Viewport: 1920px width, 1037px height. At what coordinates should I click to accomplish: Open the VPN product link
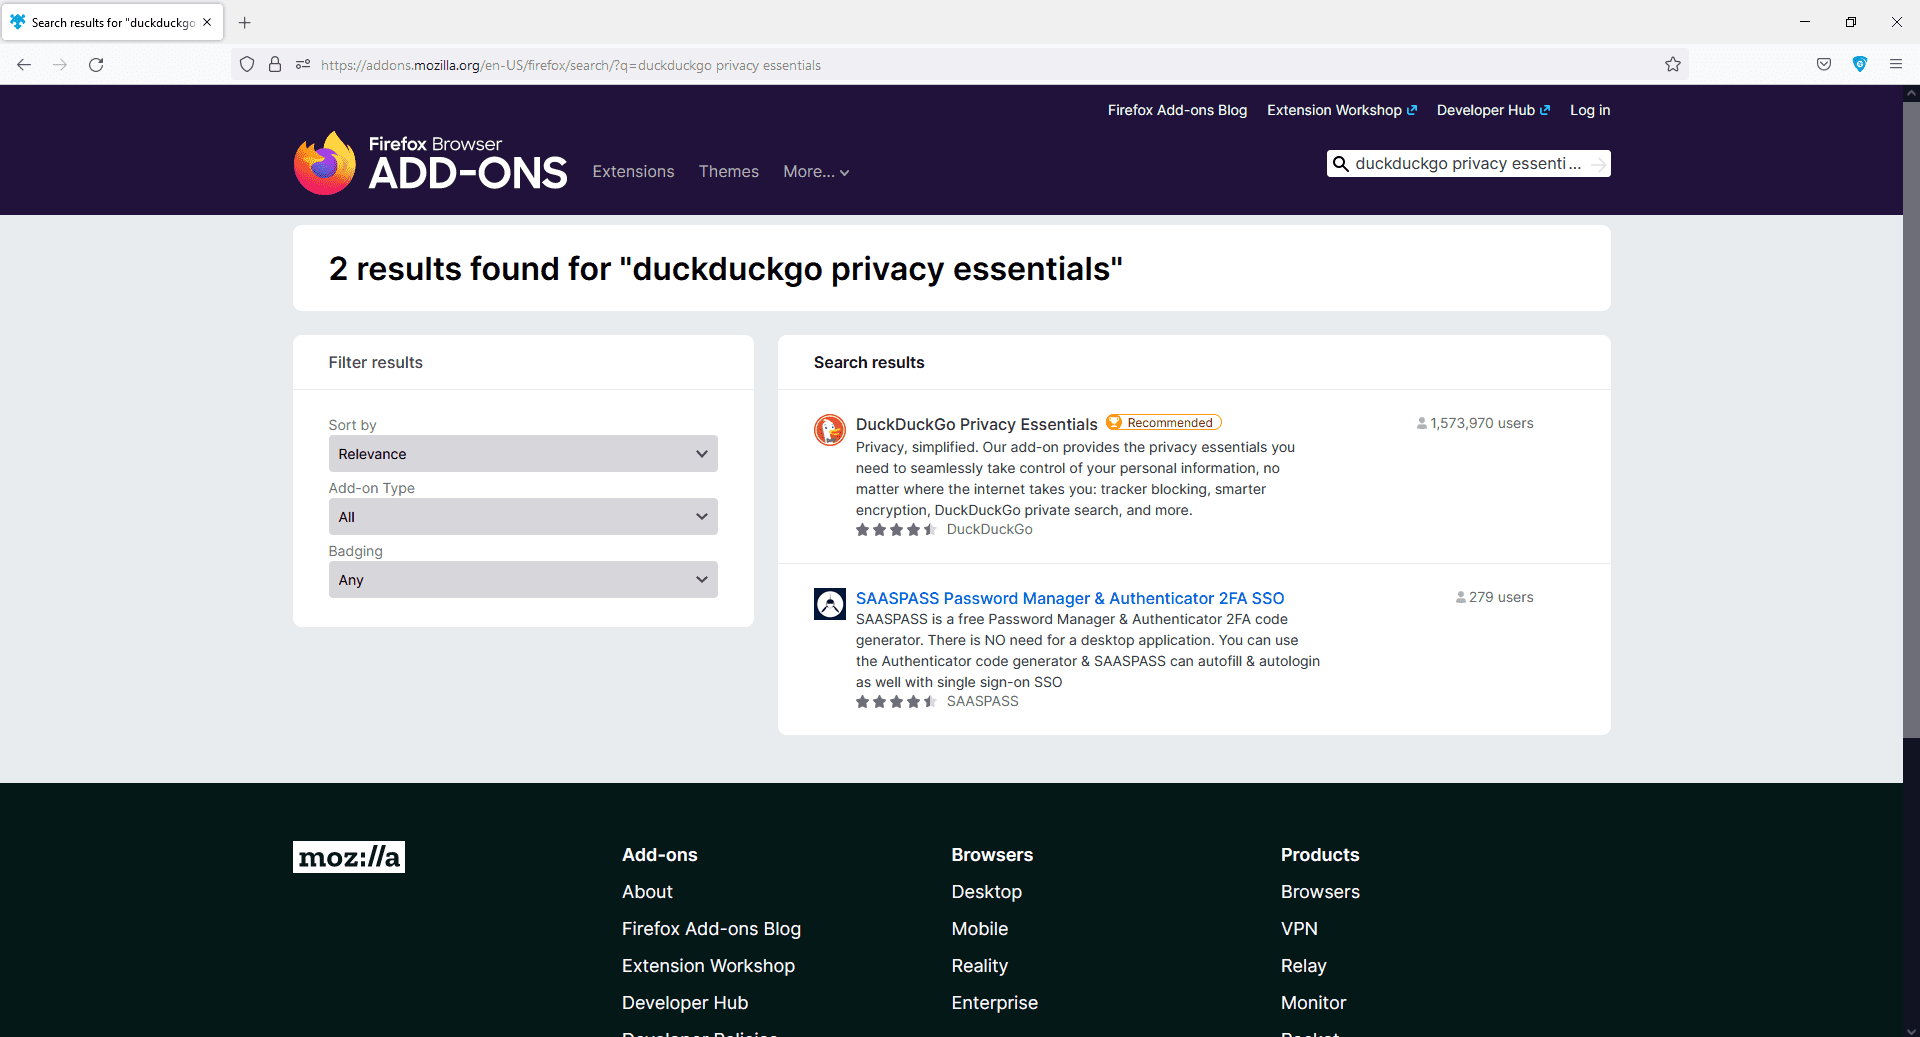pyautogui.click(x=1299, y=929)
